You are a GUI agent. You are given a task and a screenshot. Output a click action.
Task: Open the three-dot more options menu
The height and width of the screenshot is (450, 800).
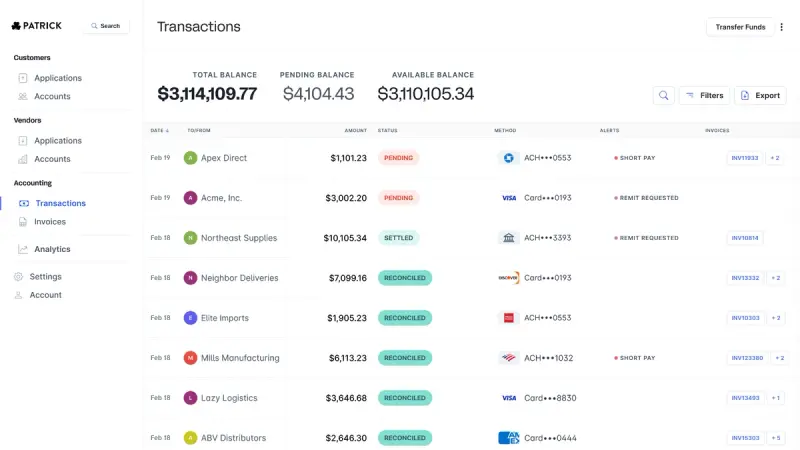coord(782,27)
